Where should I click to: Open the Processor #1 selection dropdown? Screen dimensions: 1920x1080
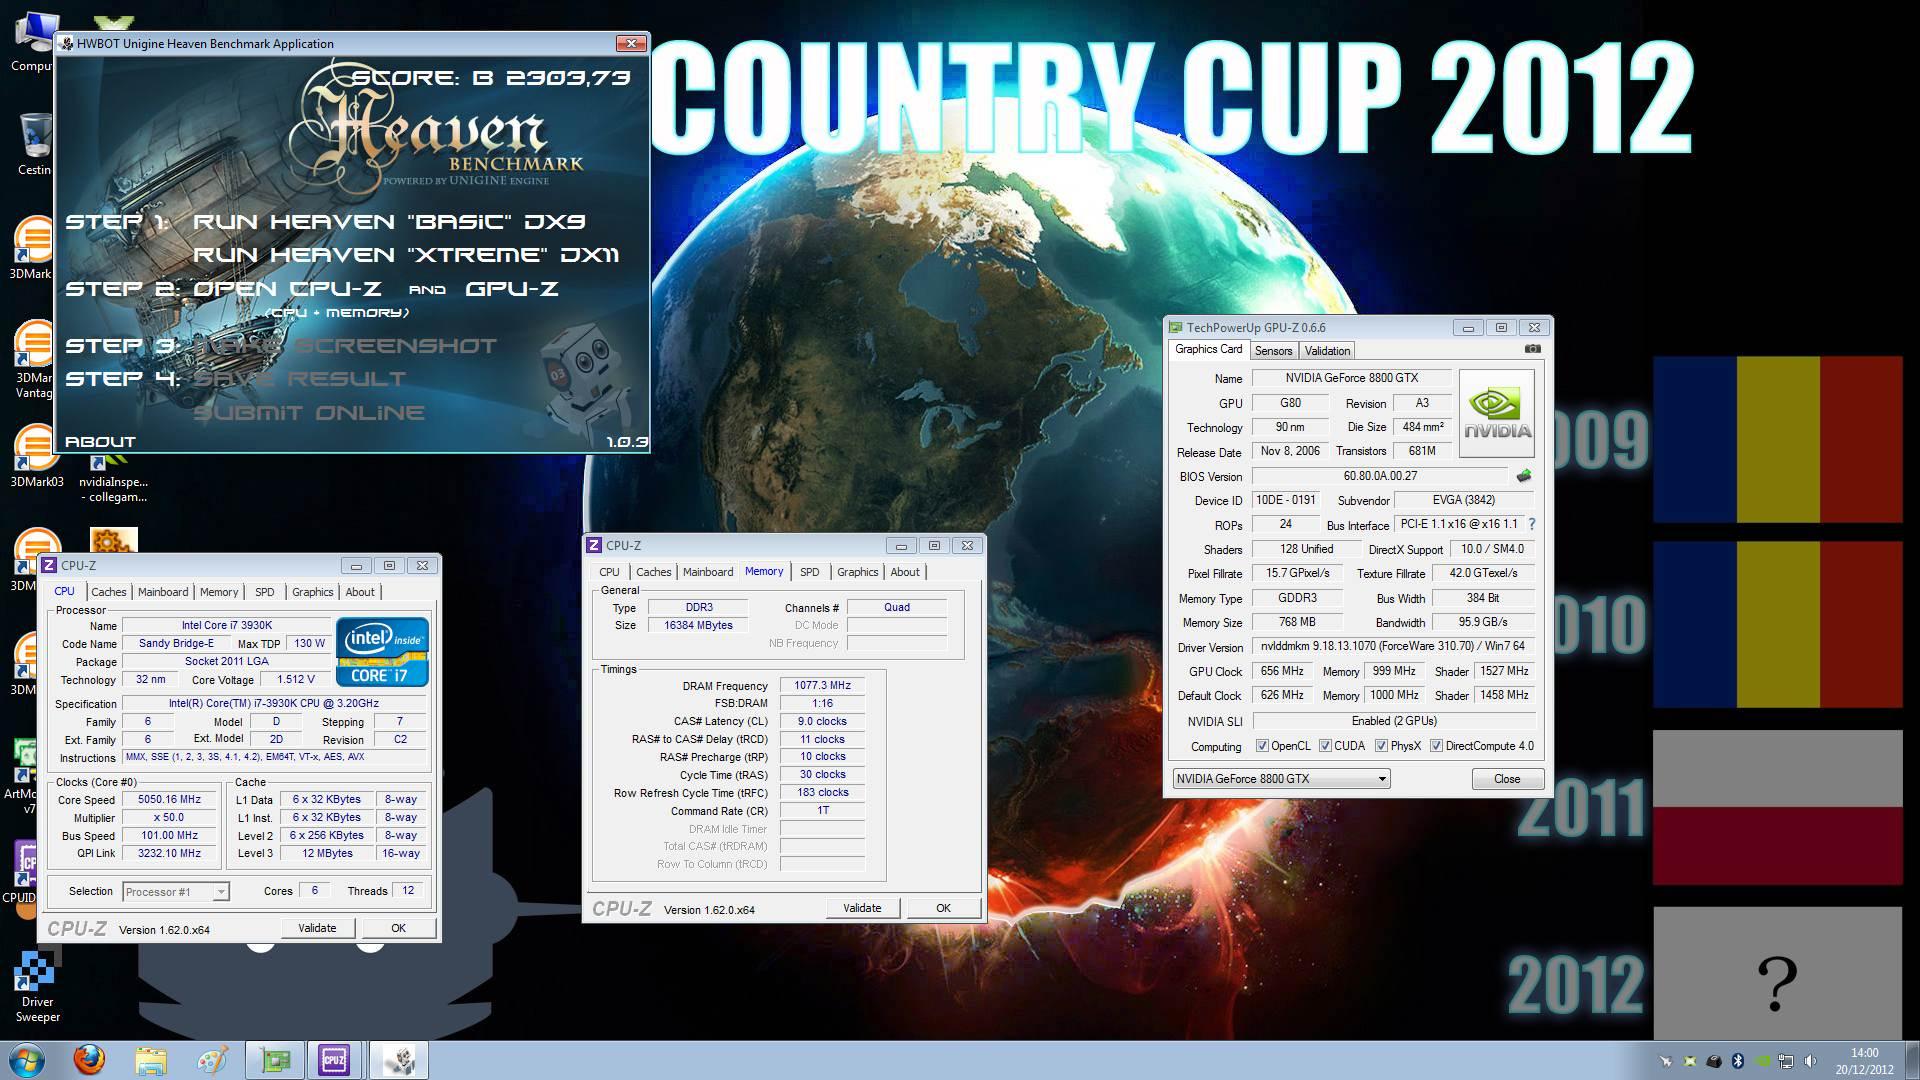(176, 892)
